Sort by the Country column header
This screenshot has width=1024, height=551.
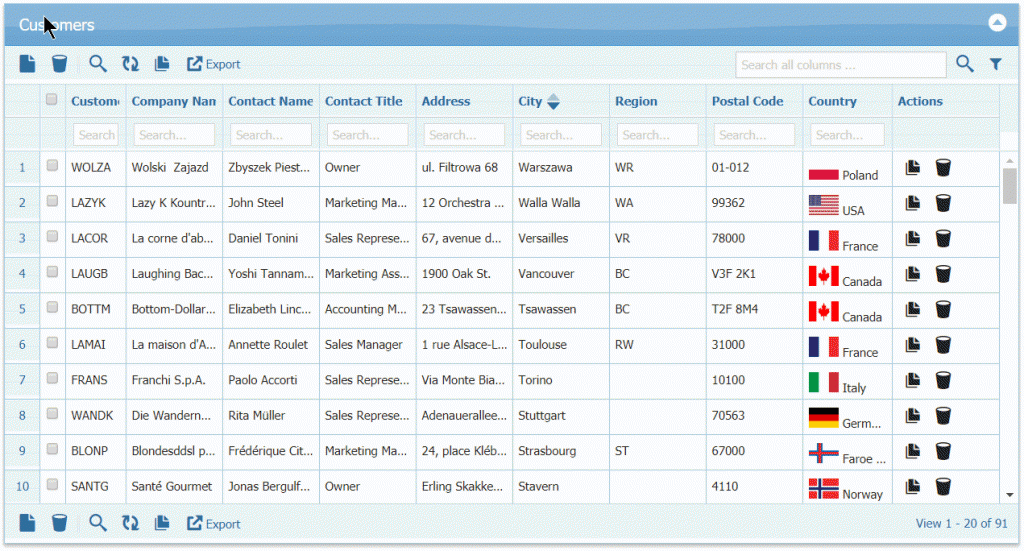[x=832, y=101]
